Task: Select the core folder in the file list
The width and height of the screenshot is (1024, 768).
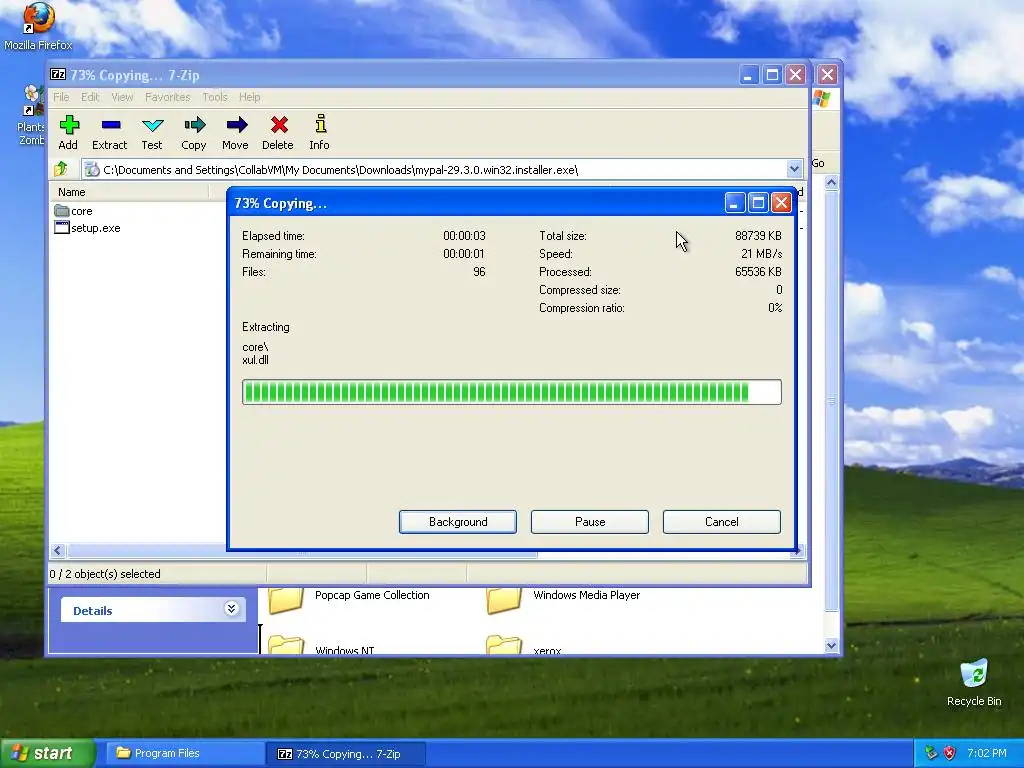Action: coord(73,211)
